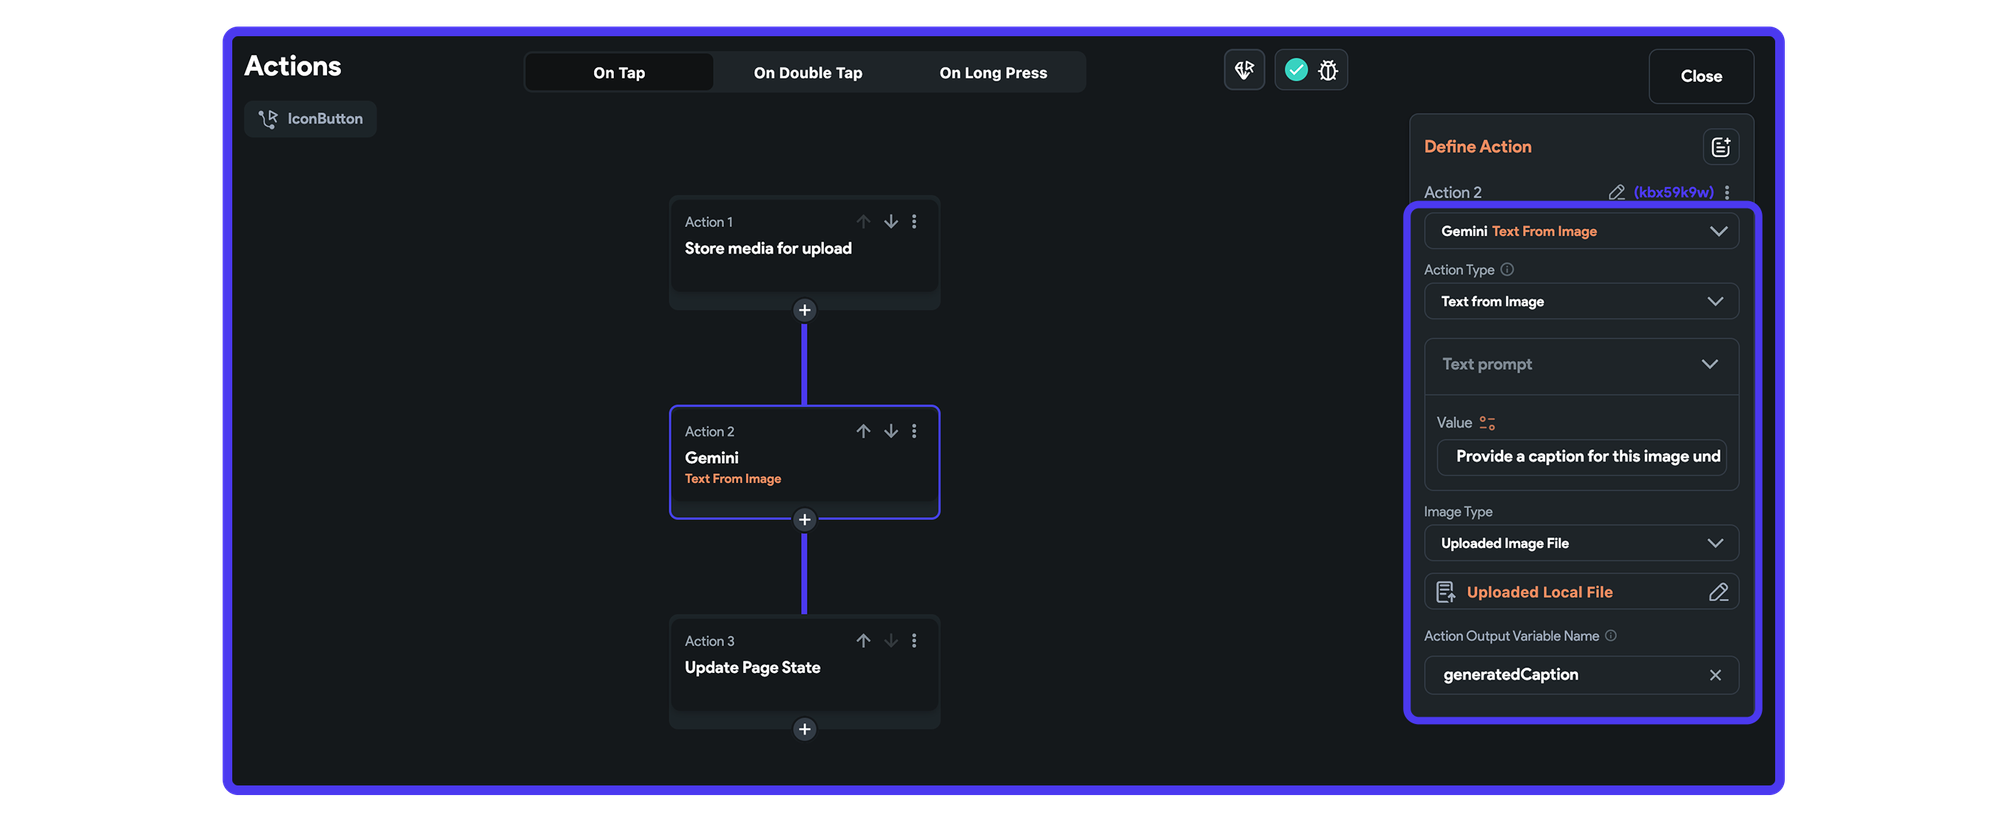Open Action 2 card three-dot menu
The width and height of the screenshot is (2000, 815).
pos(914,431)
